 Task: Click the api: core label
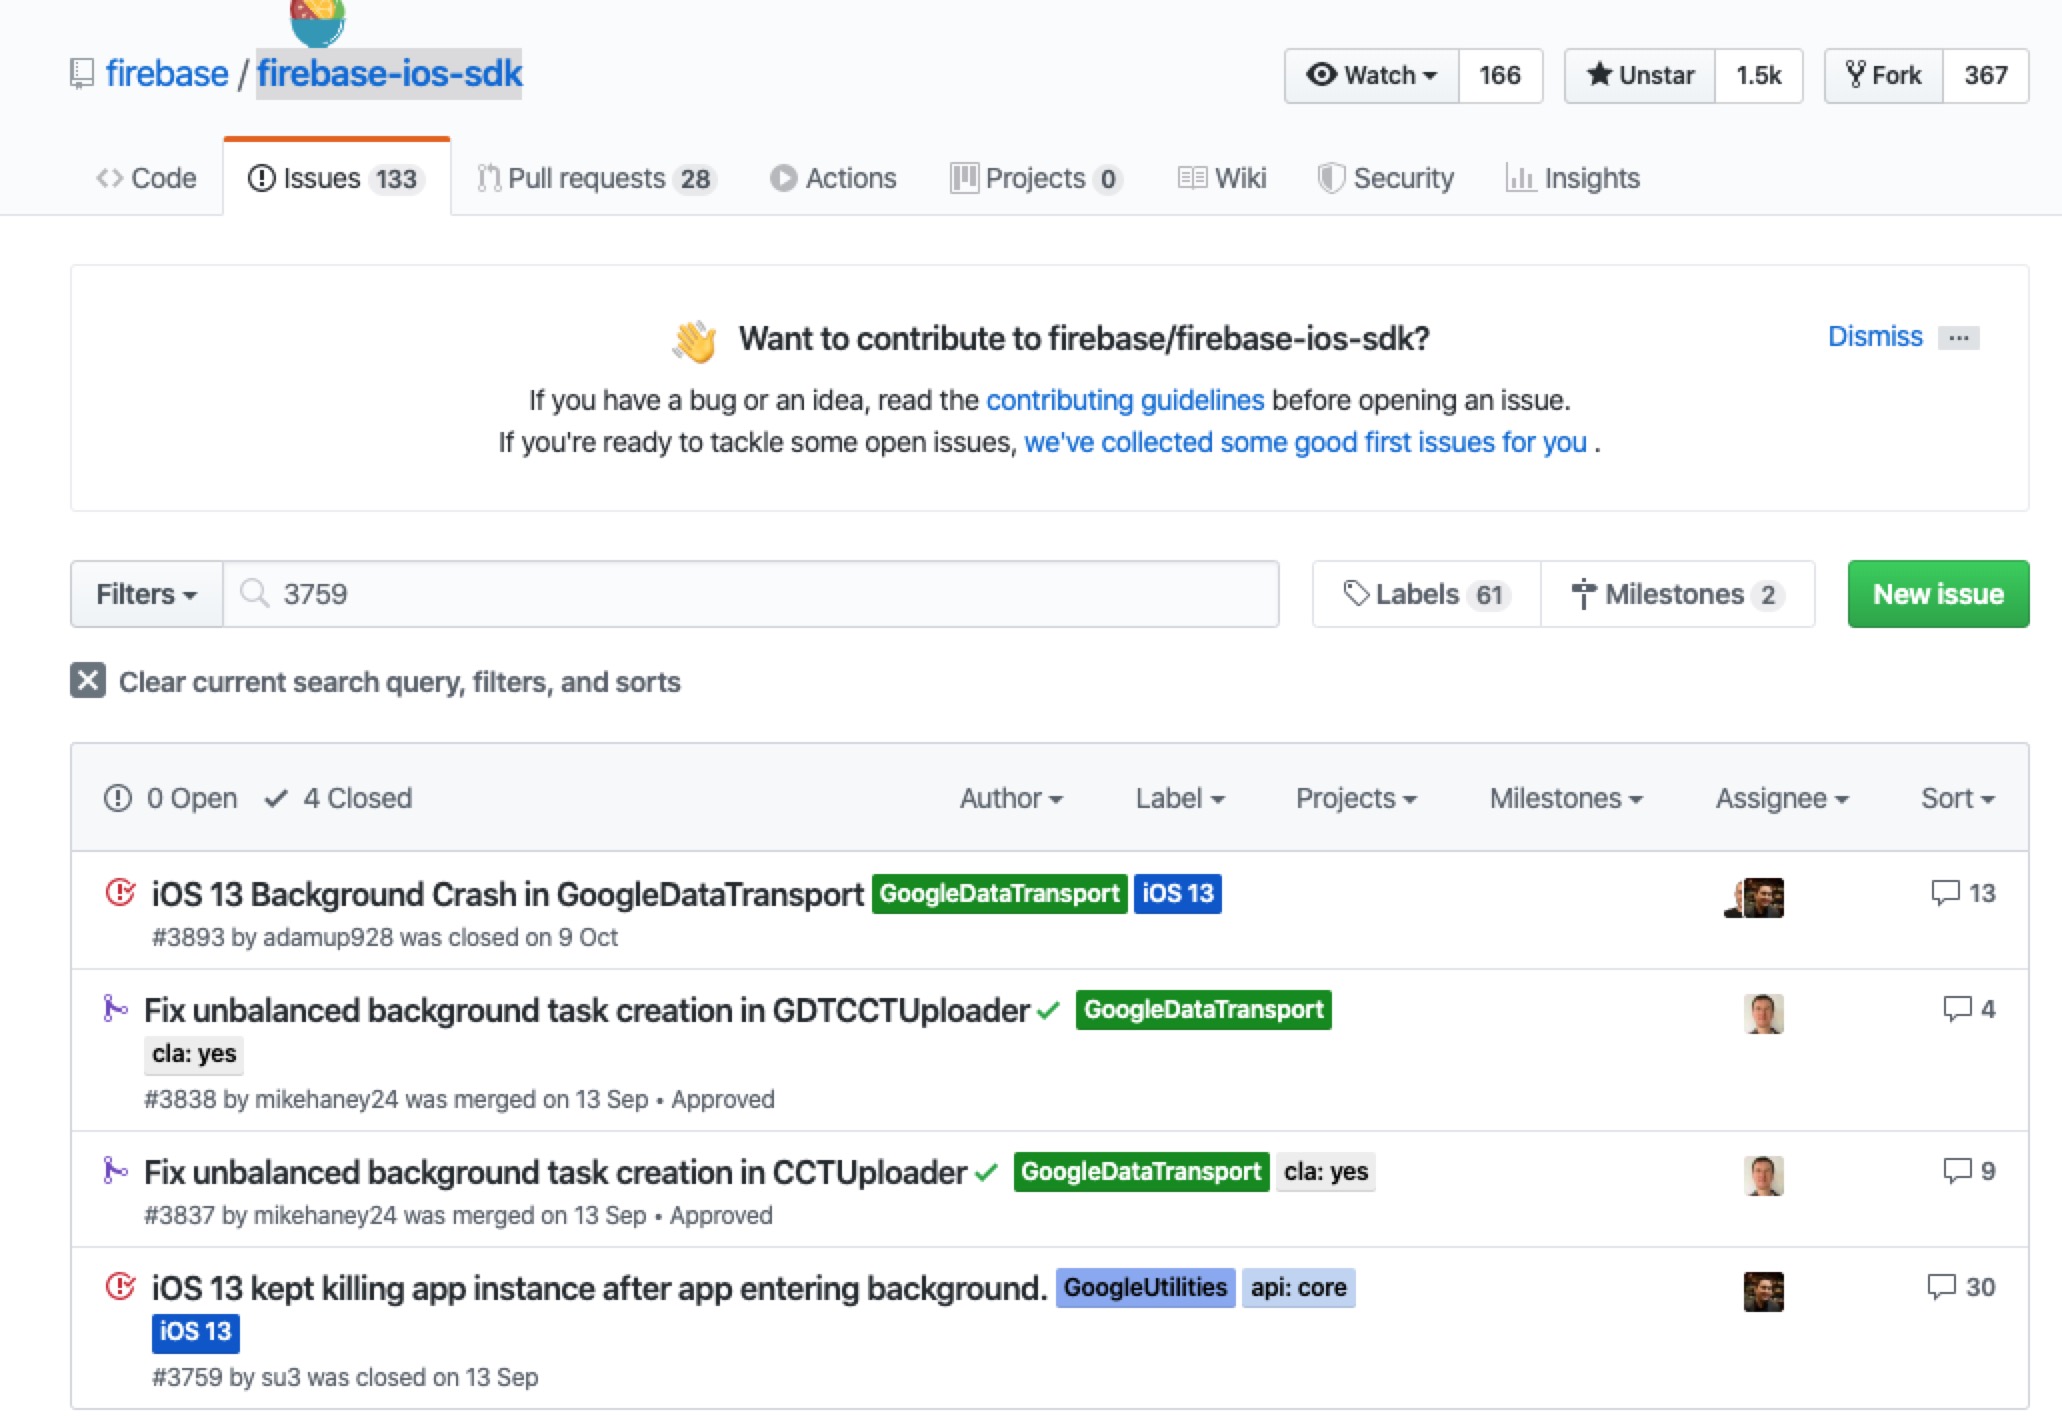tap(1298, 1287)
